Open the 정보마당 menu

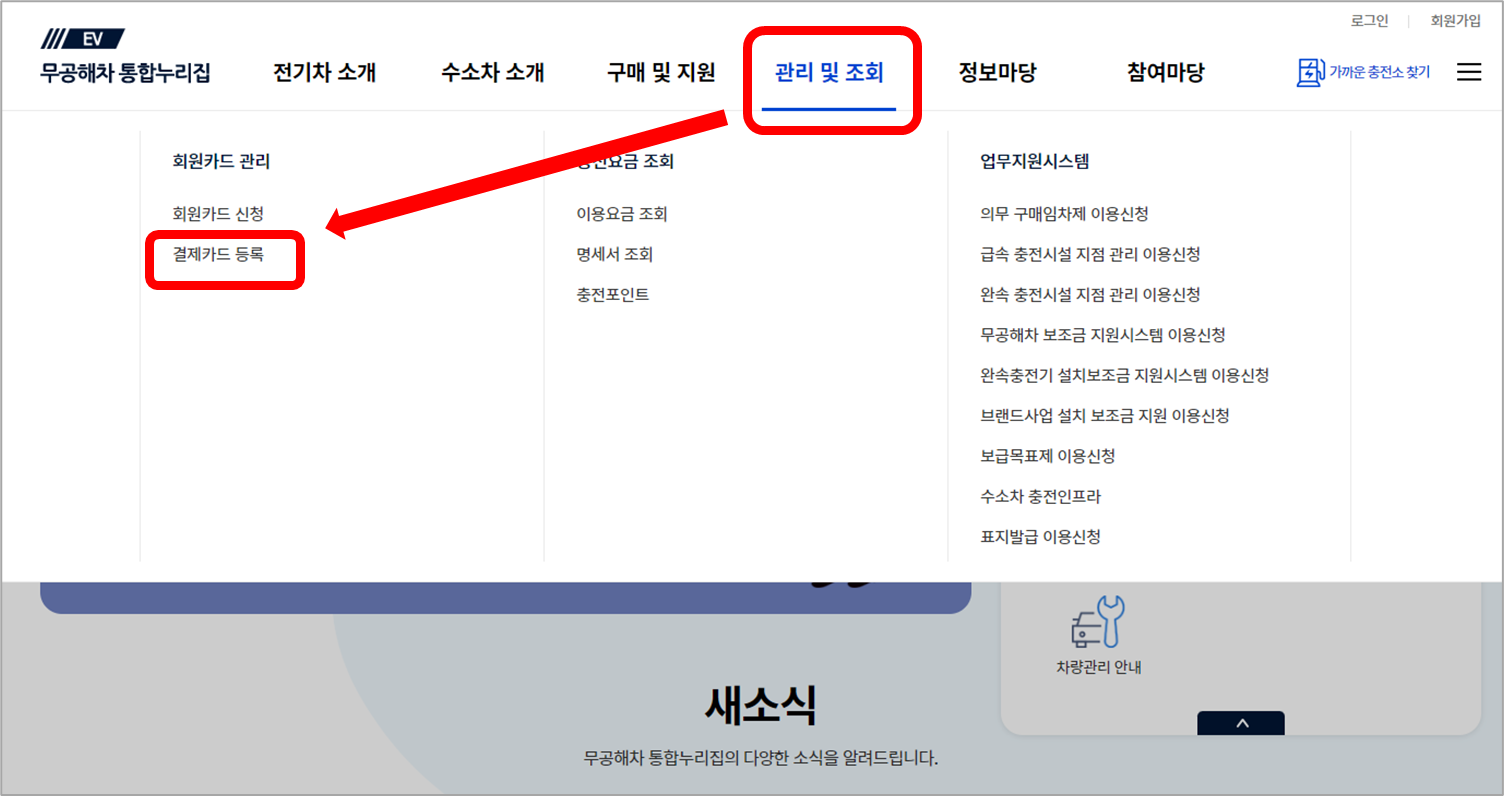997,73
